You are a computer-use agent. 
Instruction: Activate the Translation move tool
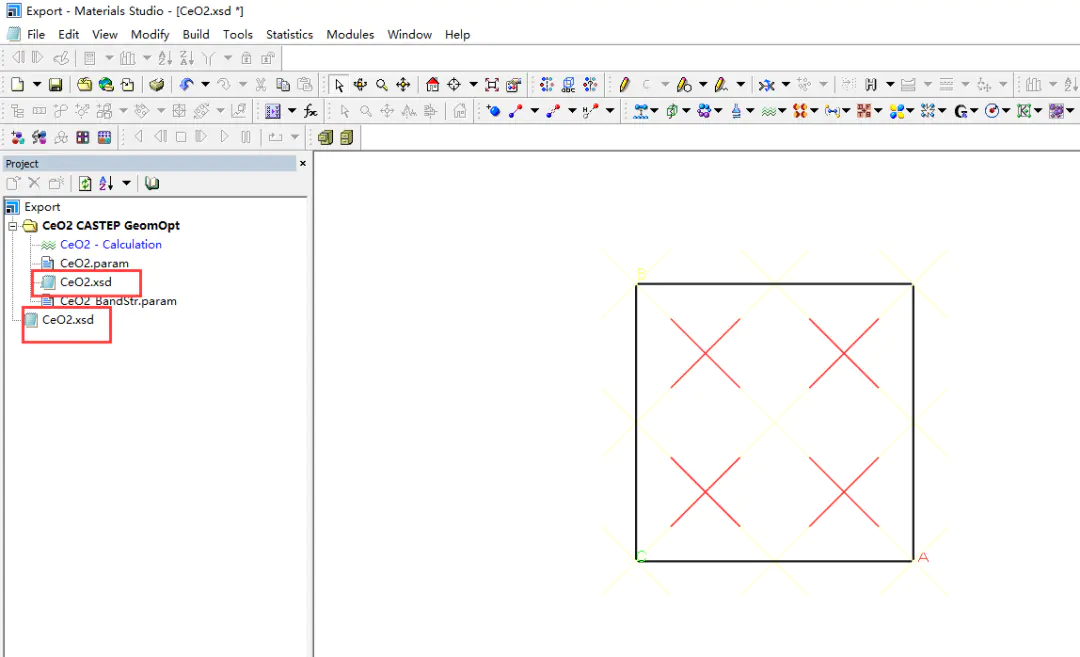[403, 85]
